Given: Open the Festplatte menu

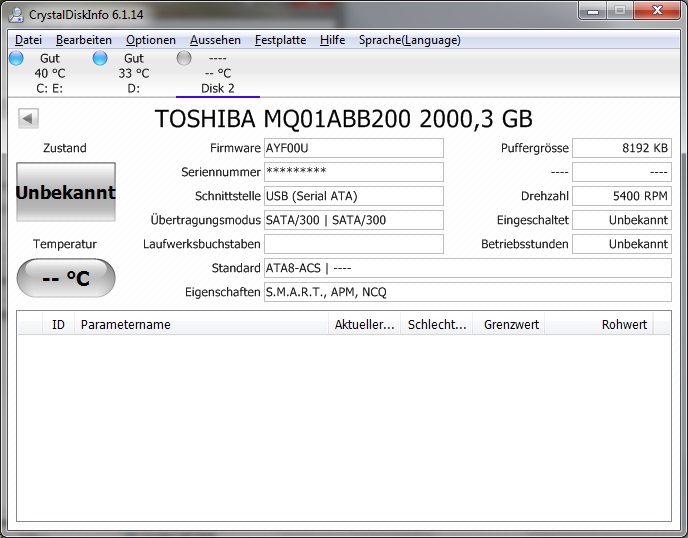Looking at the screenshot, I should [280, 40].
